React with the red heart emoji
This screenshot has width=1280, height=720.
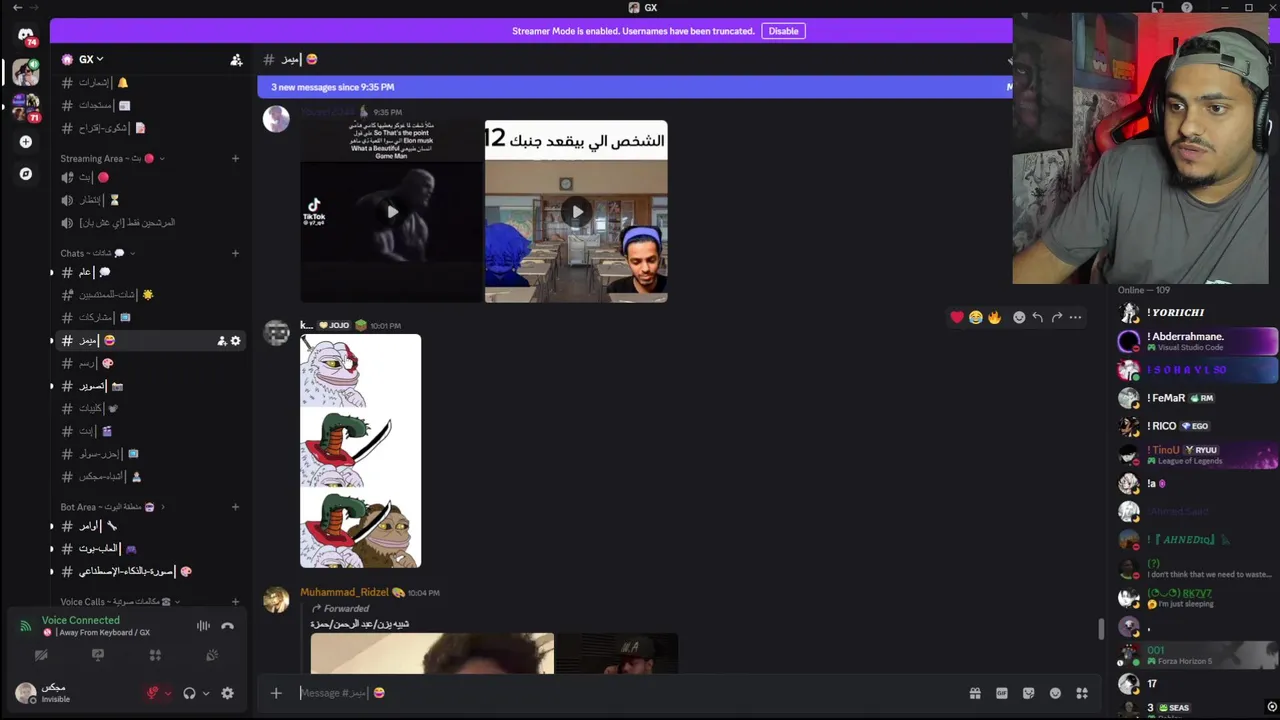(957, 317)
